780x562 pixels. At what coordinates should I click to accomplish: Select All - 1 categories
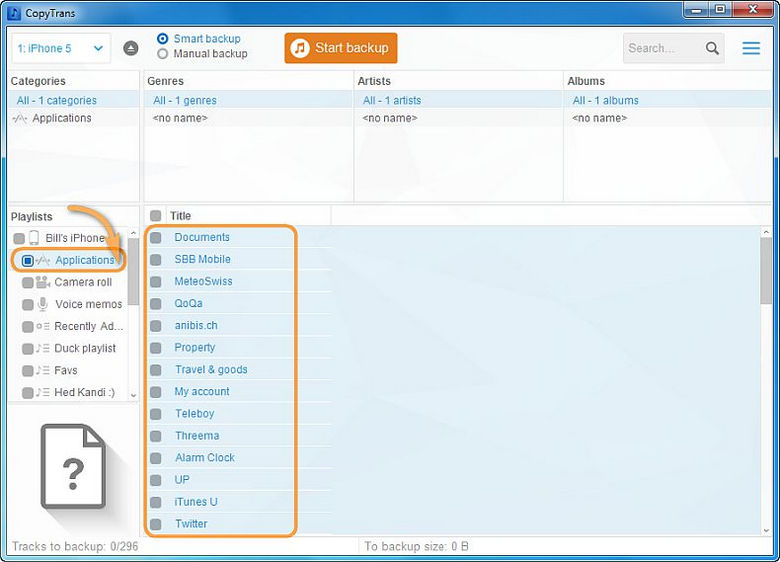click(74, 100)
